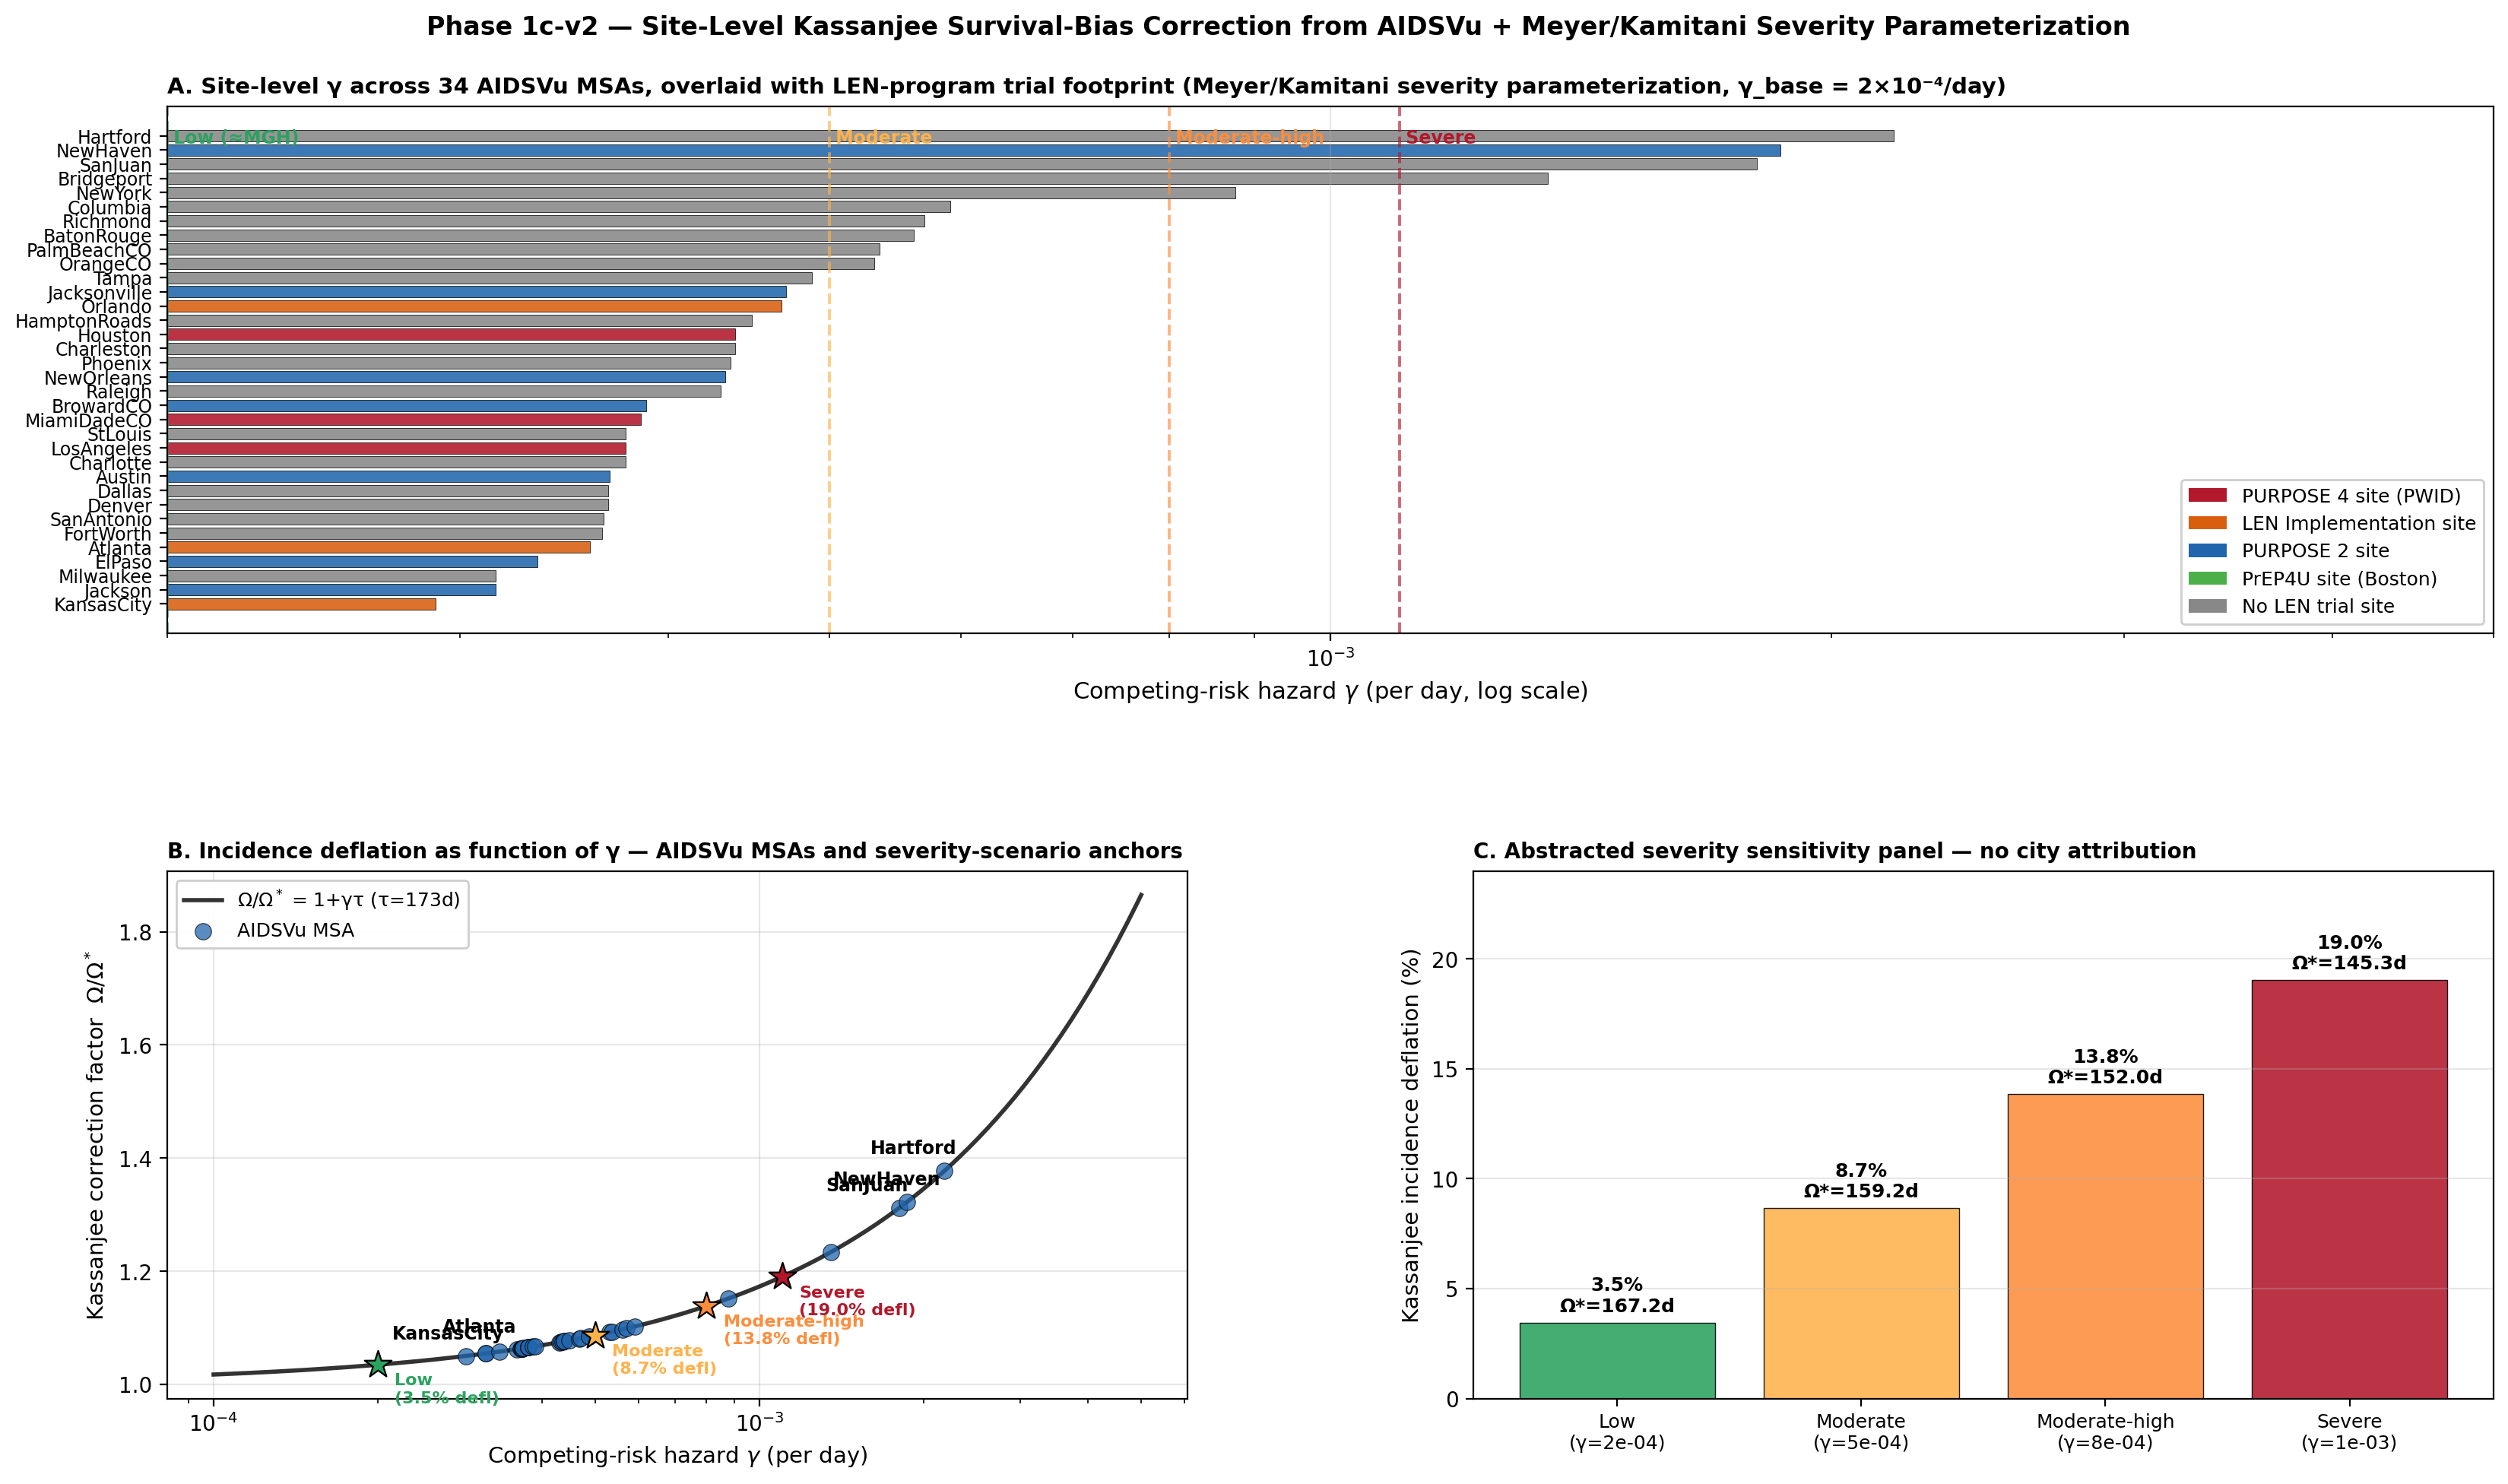The image size is (2508, 1484).
Task: Click the 'Severe (γ=1e-03)' x-axis tick label
Action: pyautogui.click(x=2349, y=1432)
